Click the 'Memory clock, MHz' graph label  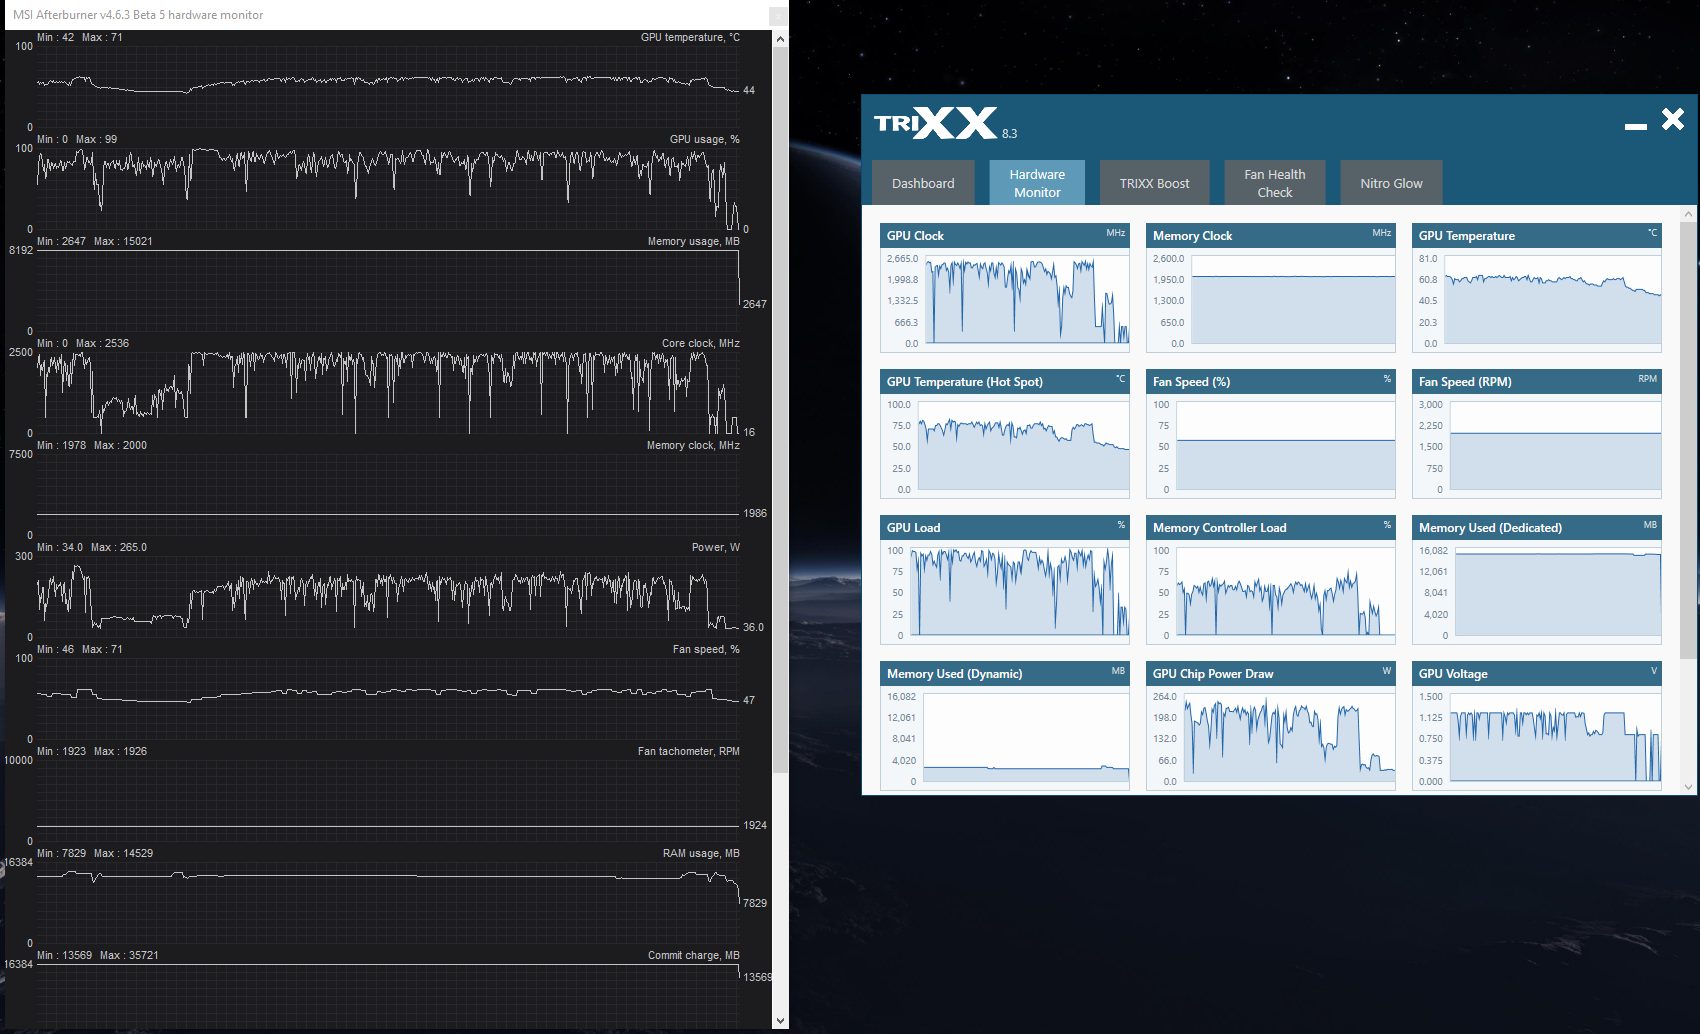(x=693, y=445)
